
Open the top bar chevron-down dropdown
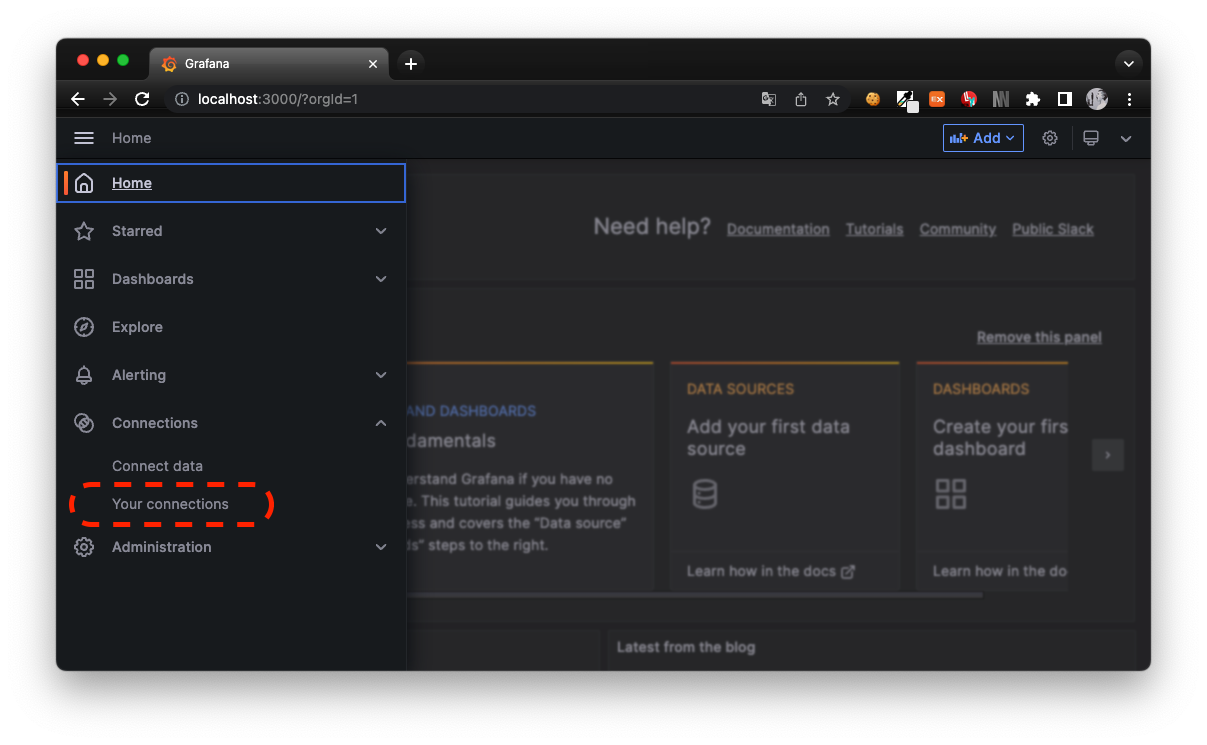coord(1126,138)
